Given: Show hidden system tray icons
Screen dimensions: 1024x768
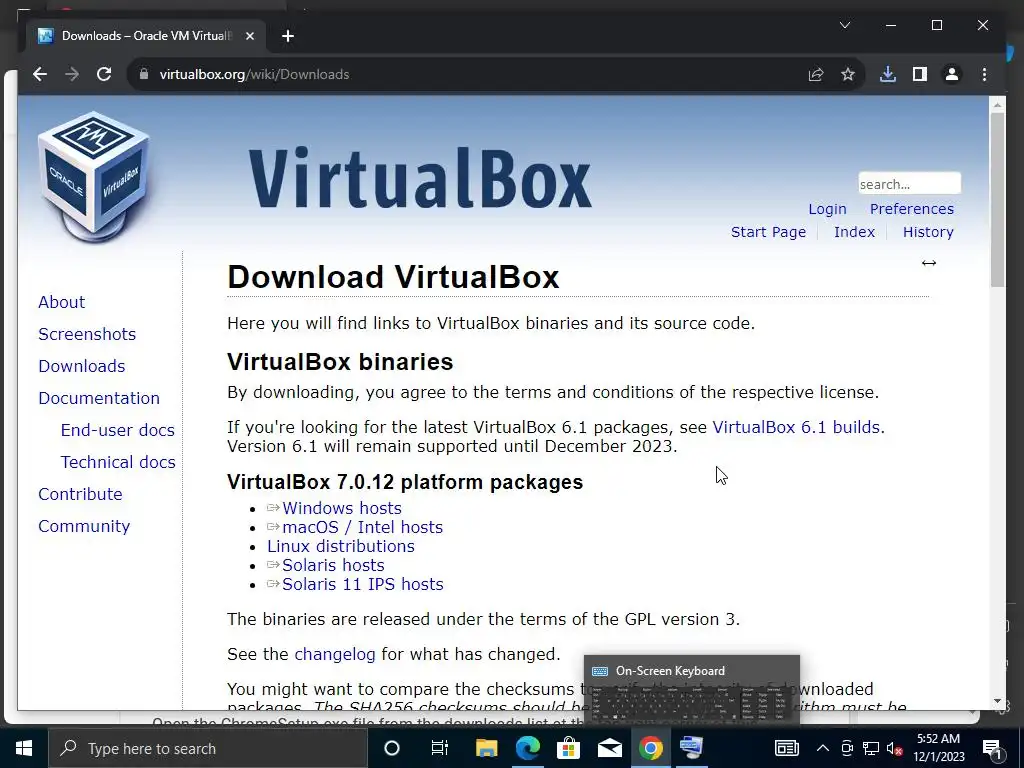Looking at the screenshot, I should point(823,748).
